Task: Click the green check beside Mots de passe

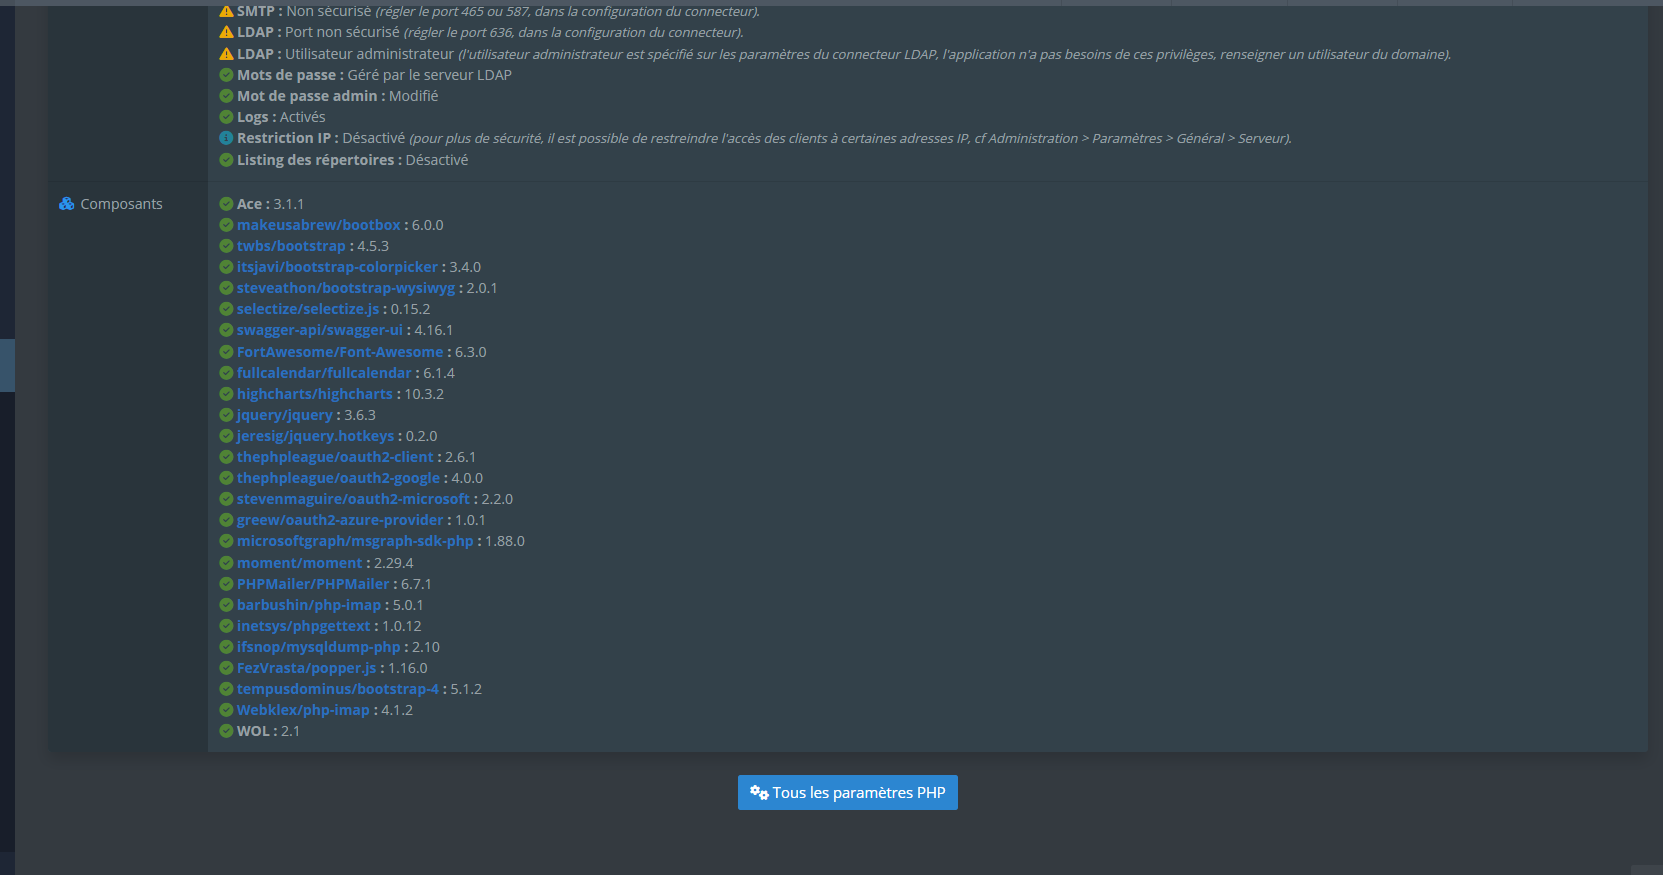Action: click(226, 75)
